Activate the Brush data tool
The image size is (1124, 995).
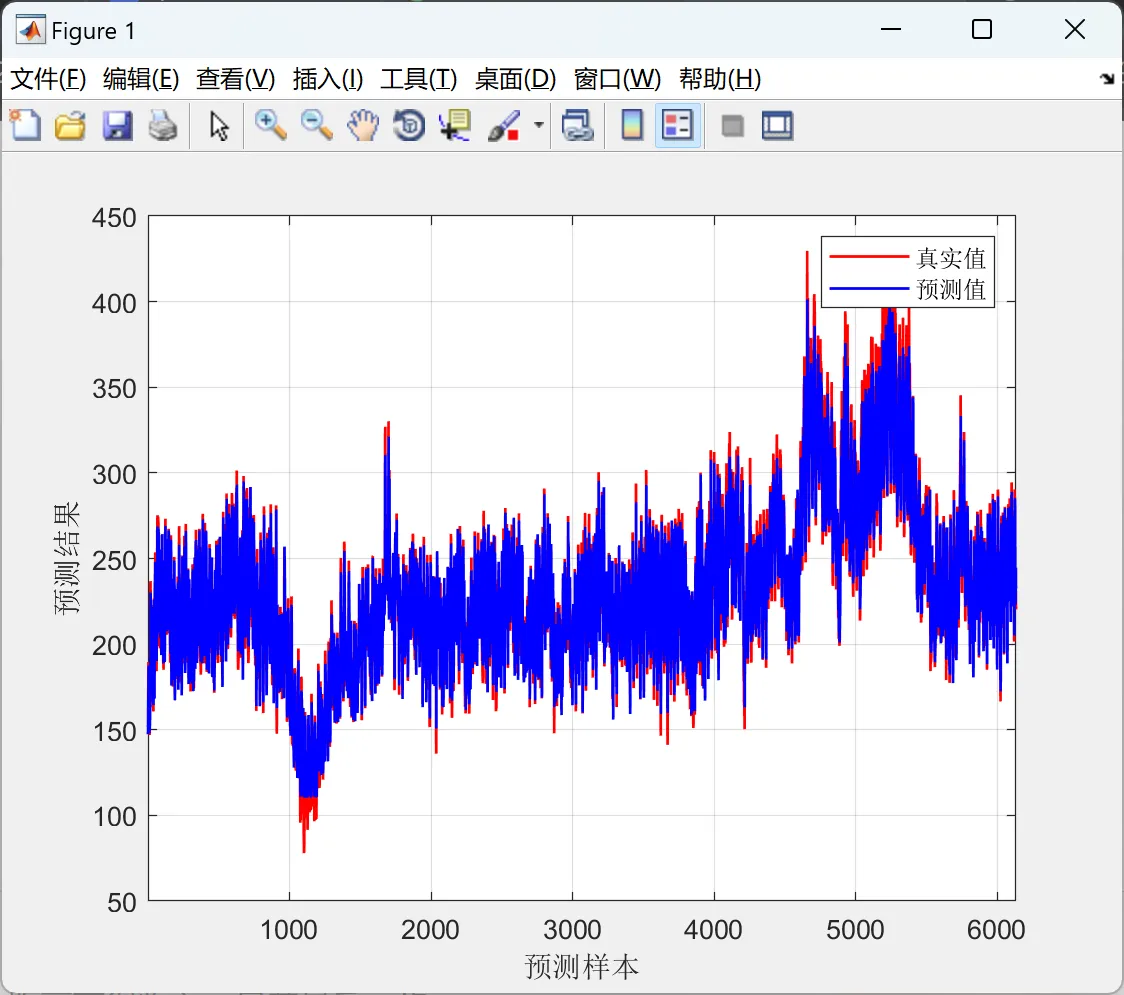coord(504,125)
